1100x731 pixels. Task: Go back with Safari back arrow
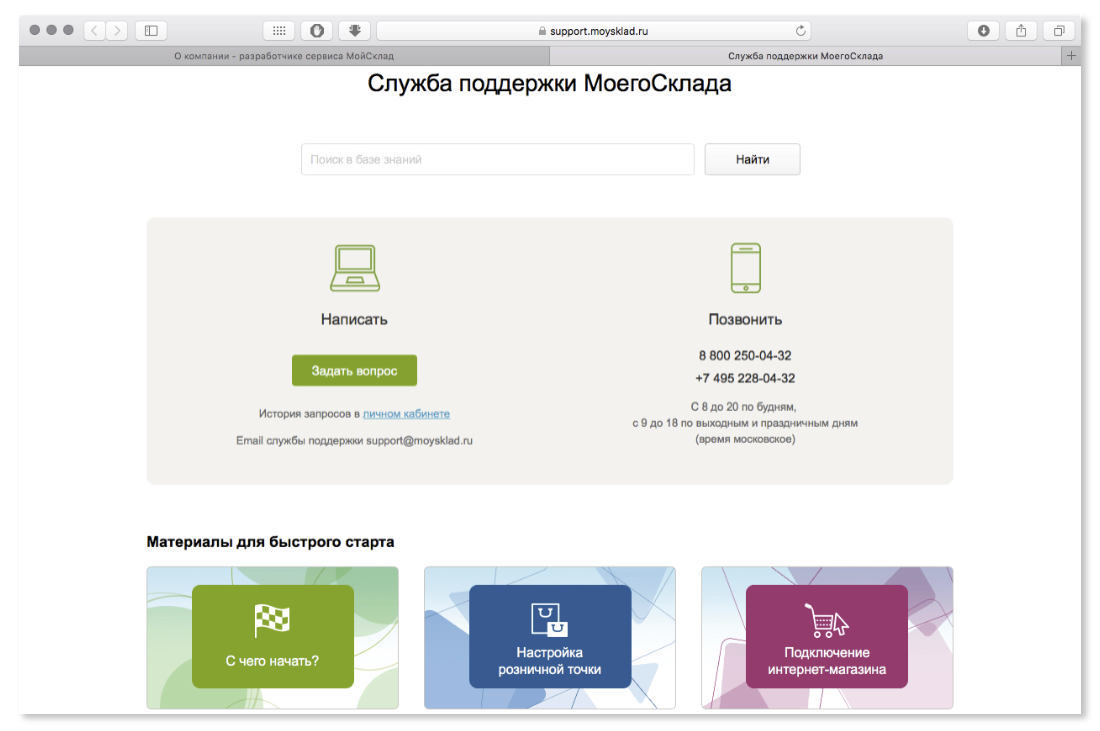[x=95, y=30]
